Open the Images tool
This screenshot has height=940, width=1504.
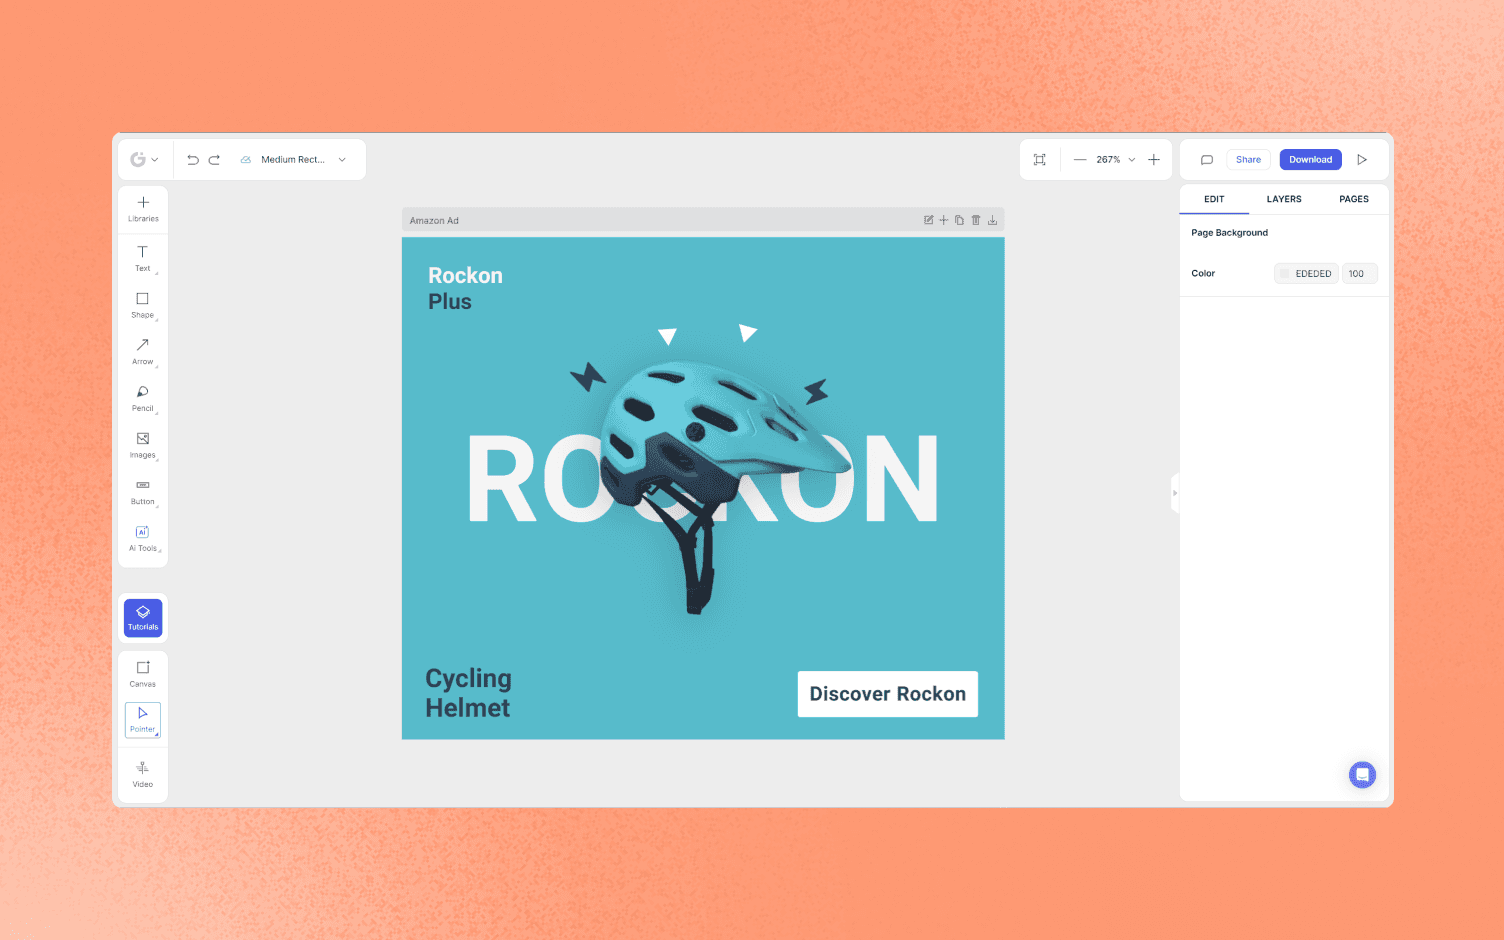(x=143, y=445)
